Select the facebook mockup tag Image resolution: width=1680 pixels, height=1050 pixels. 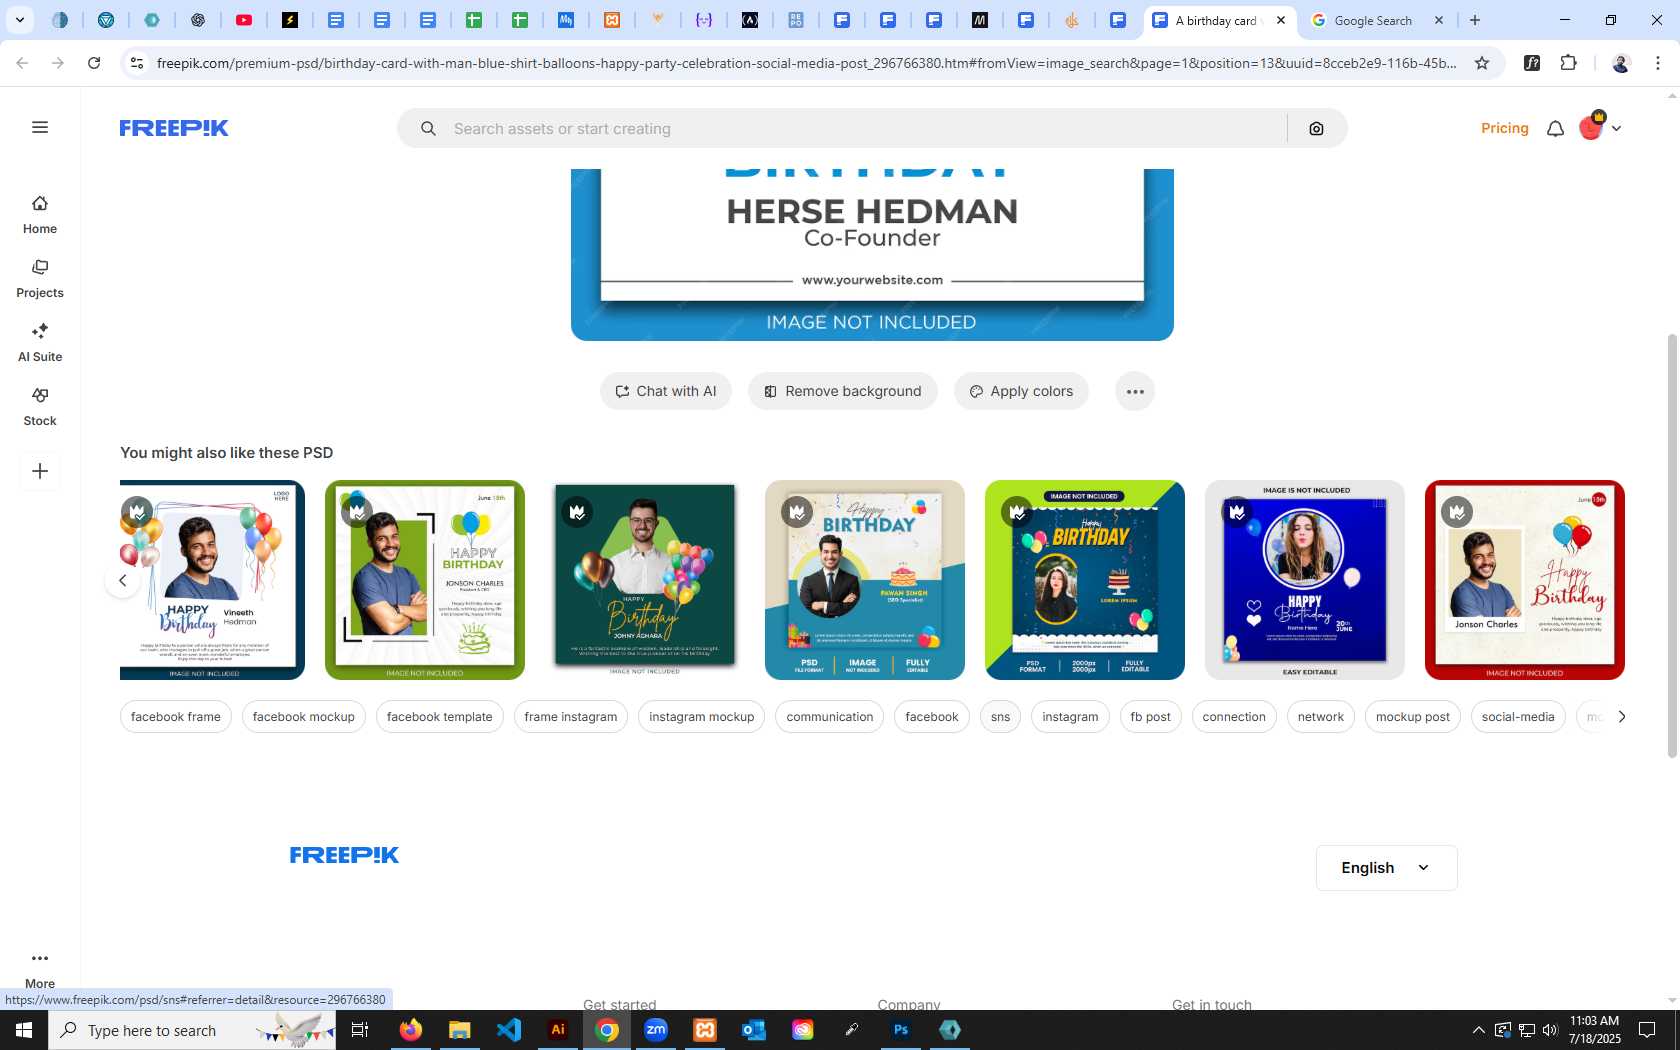(304, 717)
